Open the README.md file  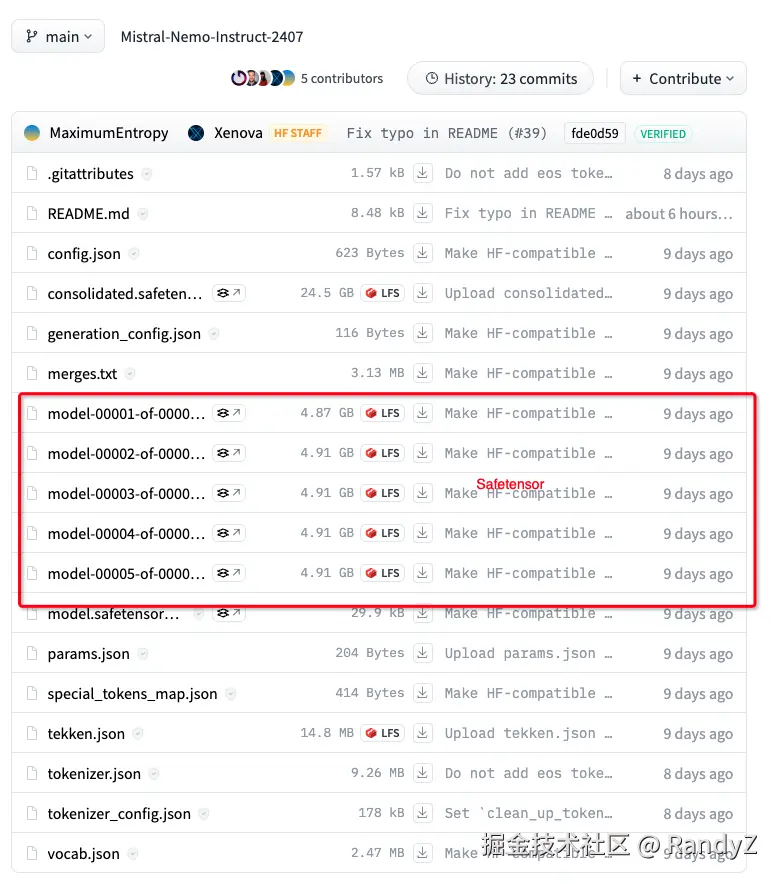click(89, 214)
